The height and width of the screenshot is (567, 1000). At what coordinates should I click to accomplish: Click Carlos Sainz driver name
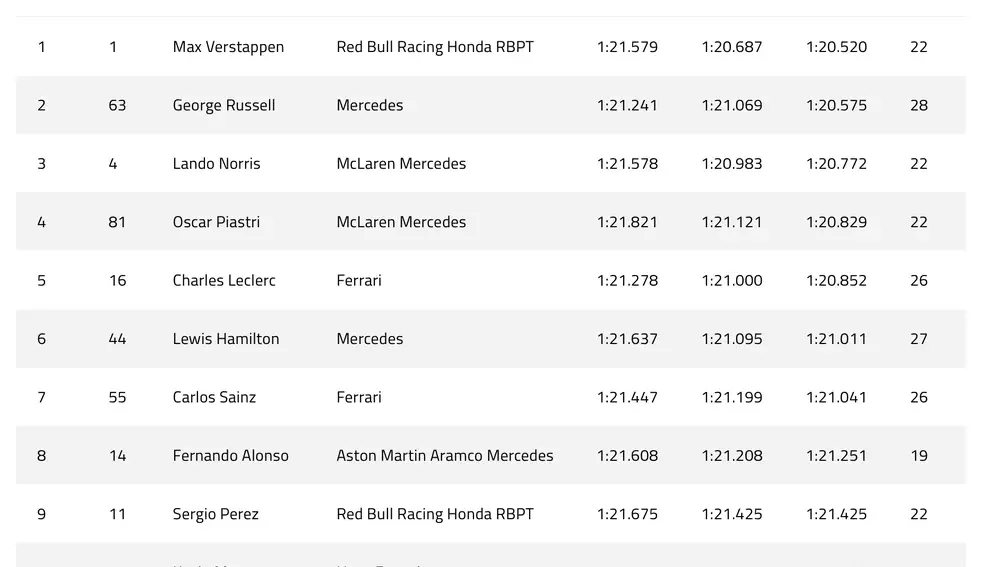point(214,397)
